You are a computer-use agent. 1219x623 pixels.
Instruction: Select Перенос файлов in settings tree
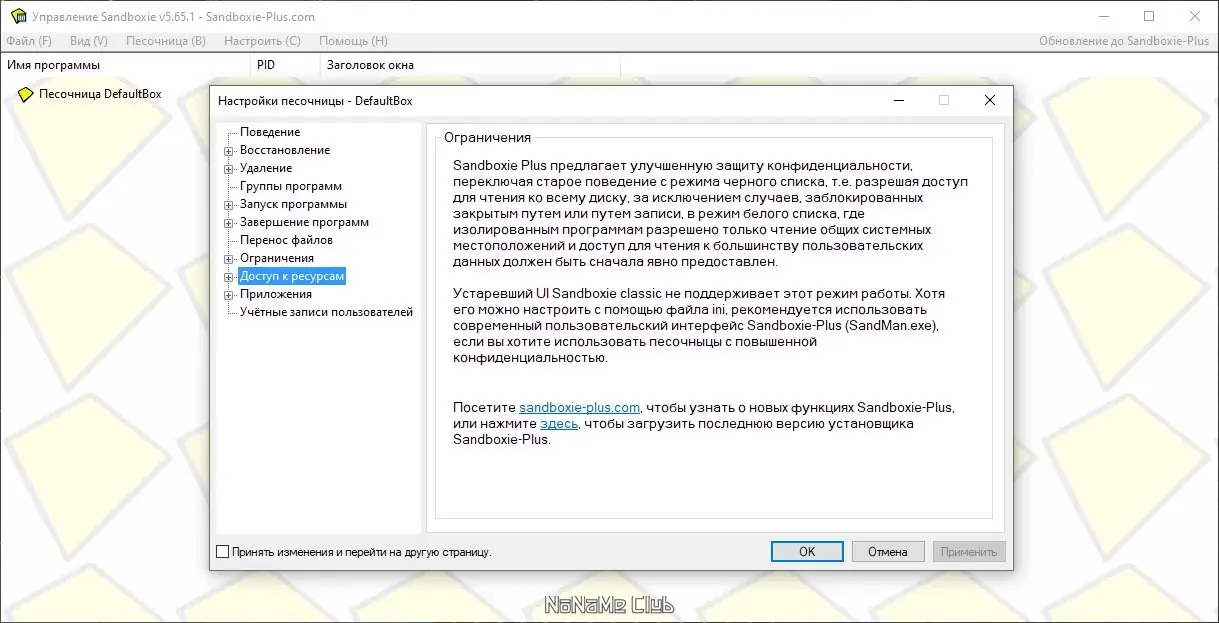(x=286, y=240)
